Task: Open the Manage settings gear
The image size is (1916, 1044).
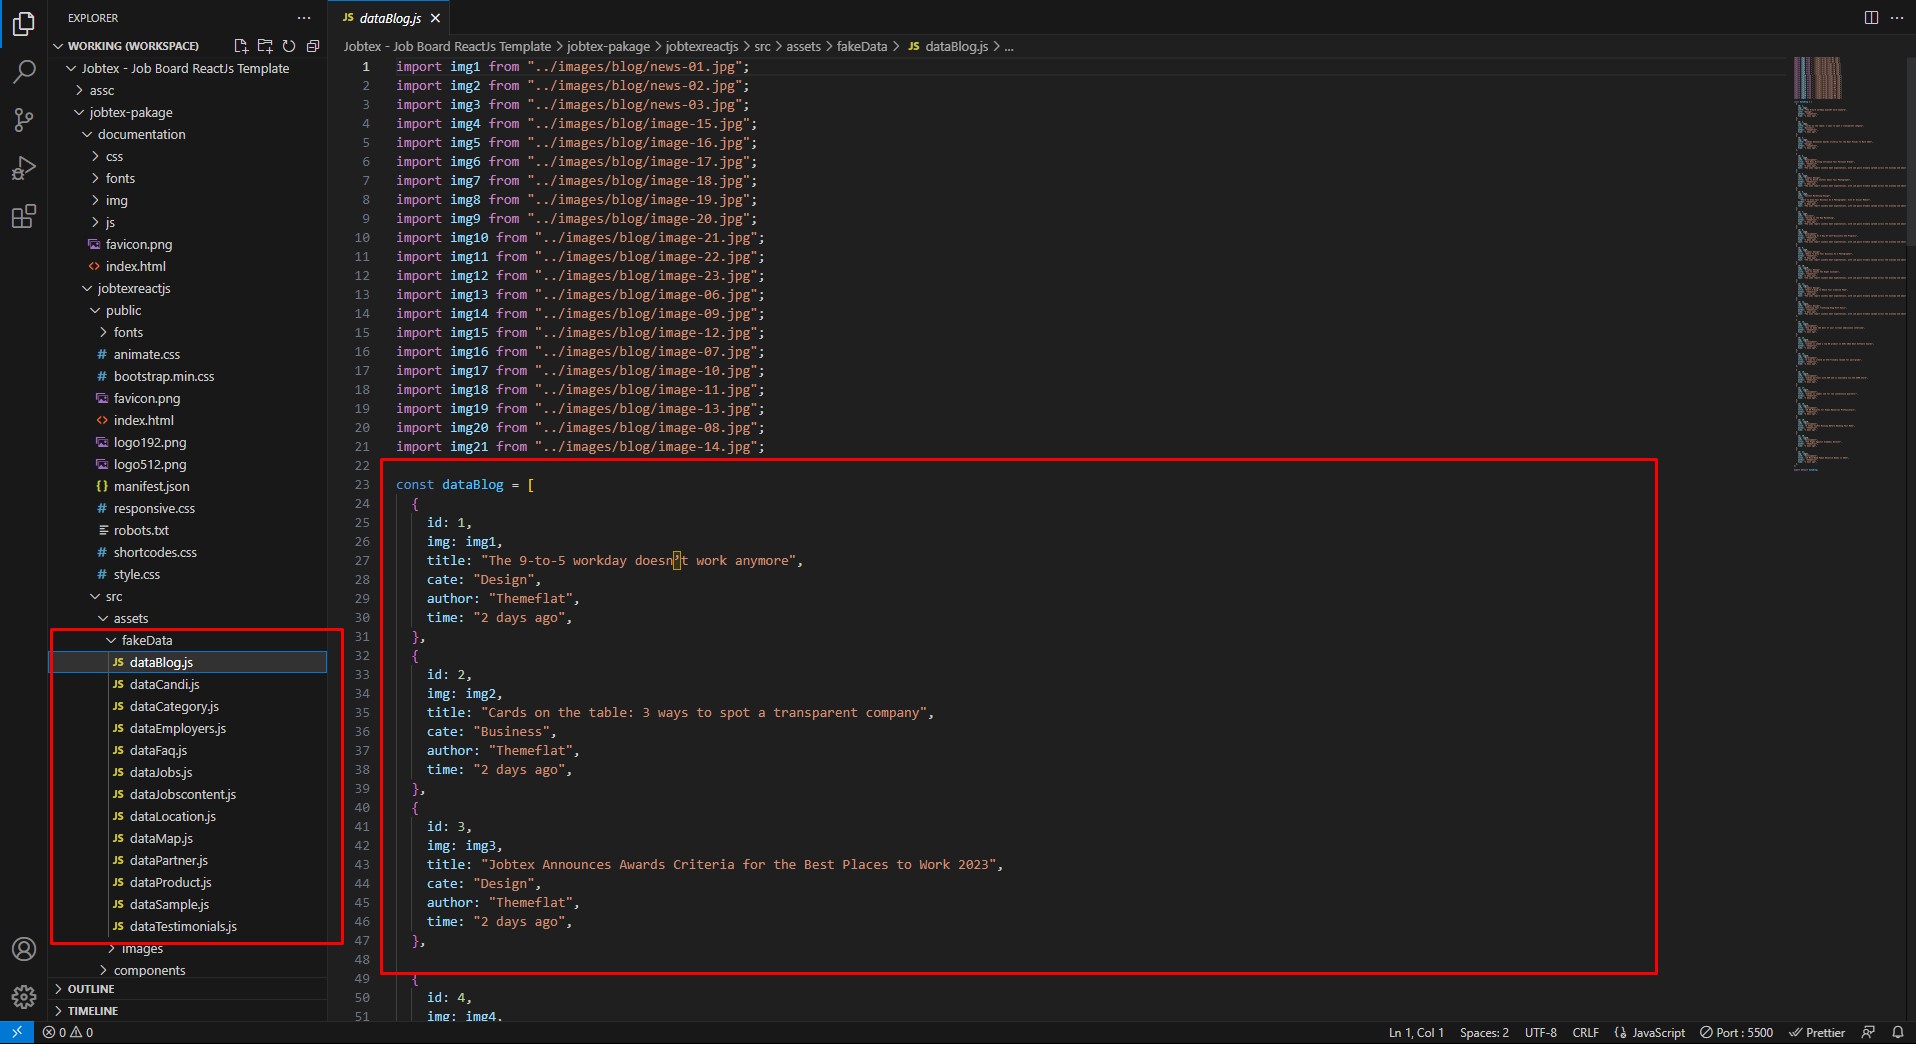Action: click(x=24, y=996)
